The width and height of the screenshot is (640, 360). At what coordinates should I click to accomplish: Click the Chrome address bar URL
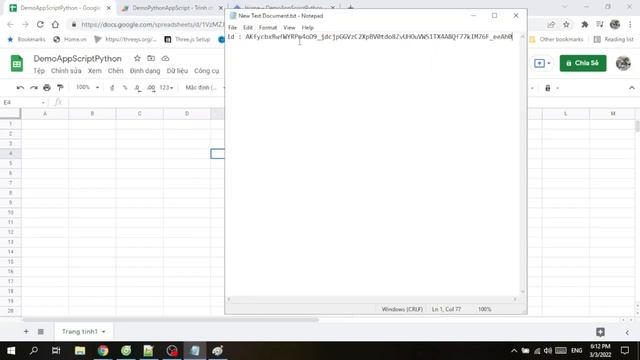pyautogui.click(x=152, y=24)
